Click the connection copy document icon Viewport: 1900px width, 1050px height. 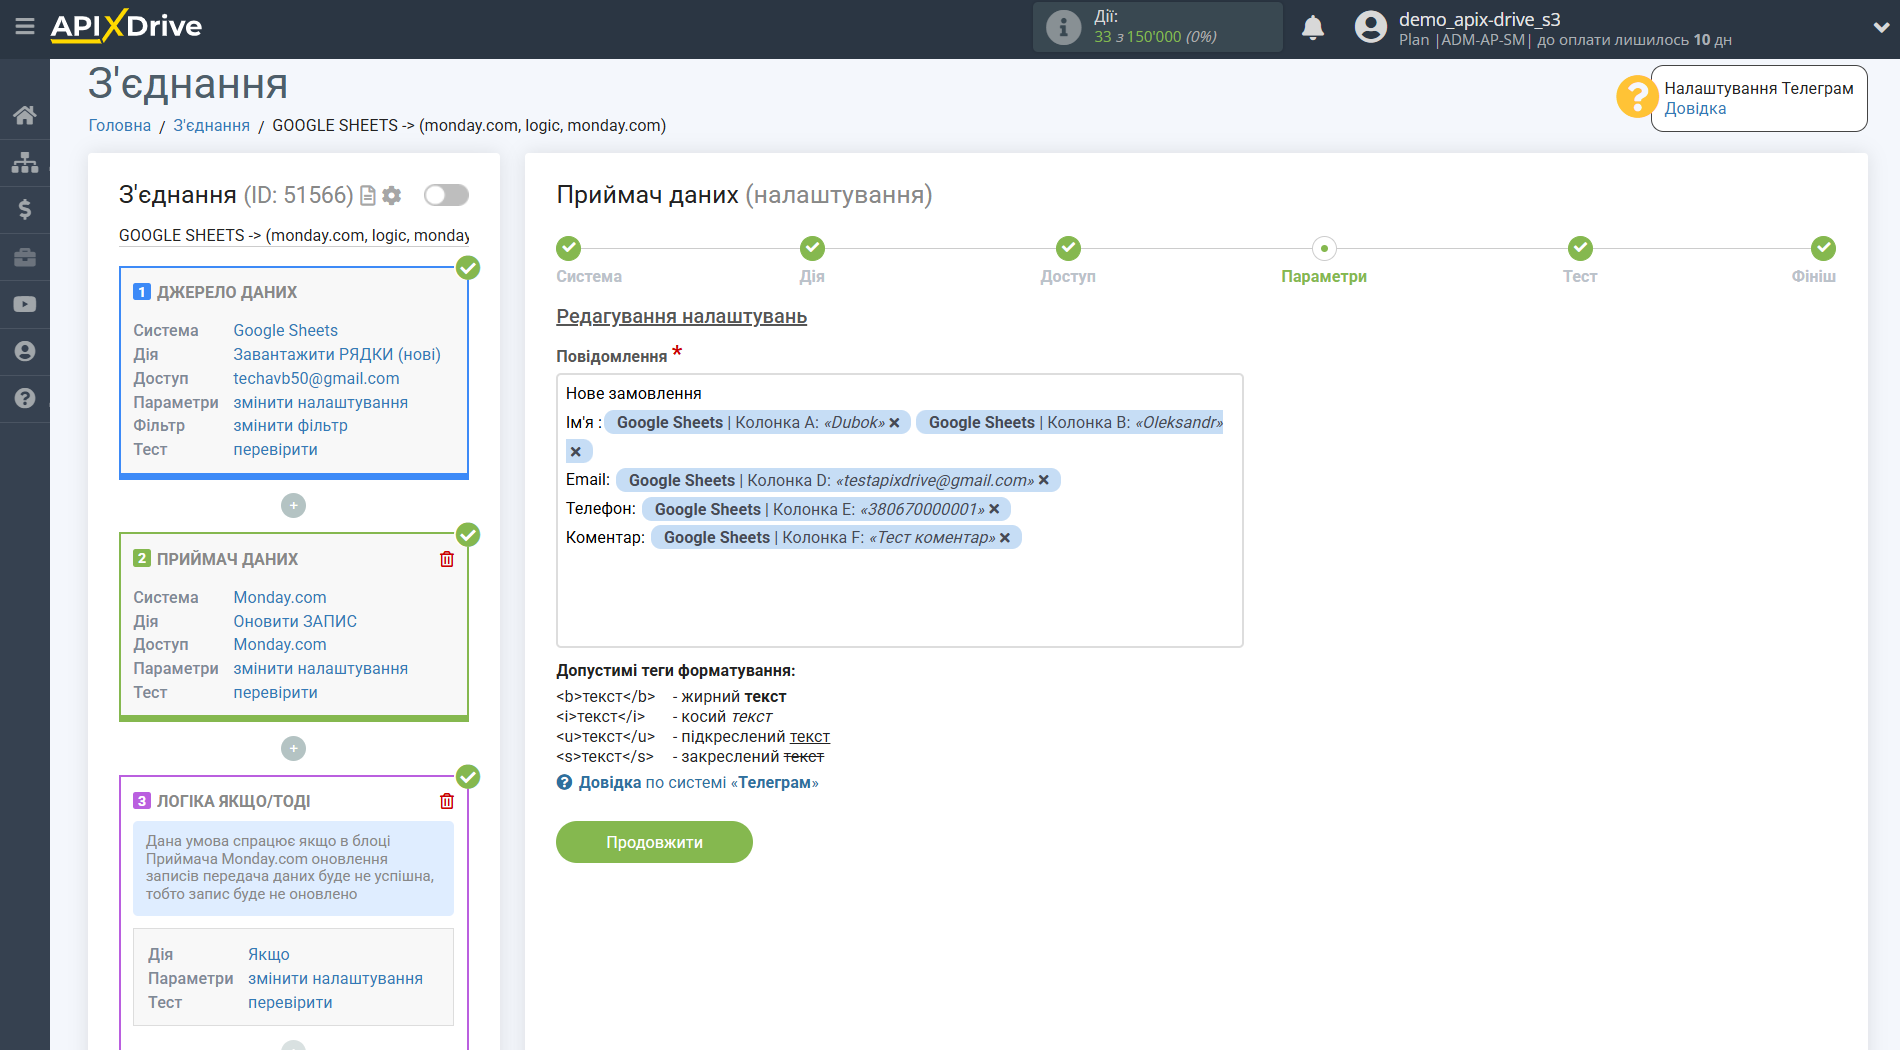pos(368,195)
